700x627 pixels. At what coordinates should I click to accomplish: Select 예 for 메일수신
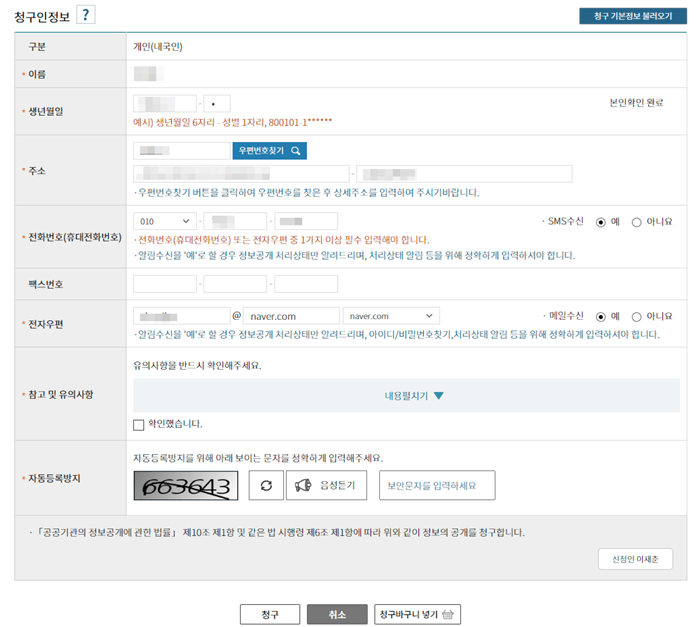(601, 317)
